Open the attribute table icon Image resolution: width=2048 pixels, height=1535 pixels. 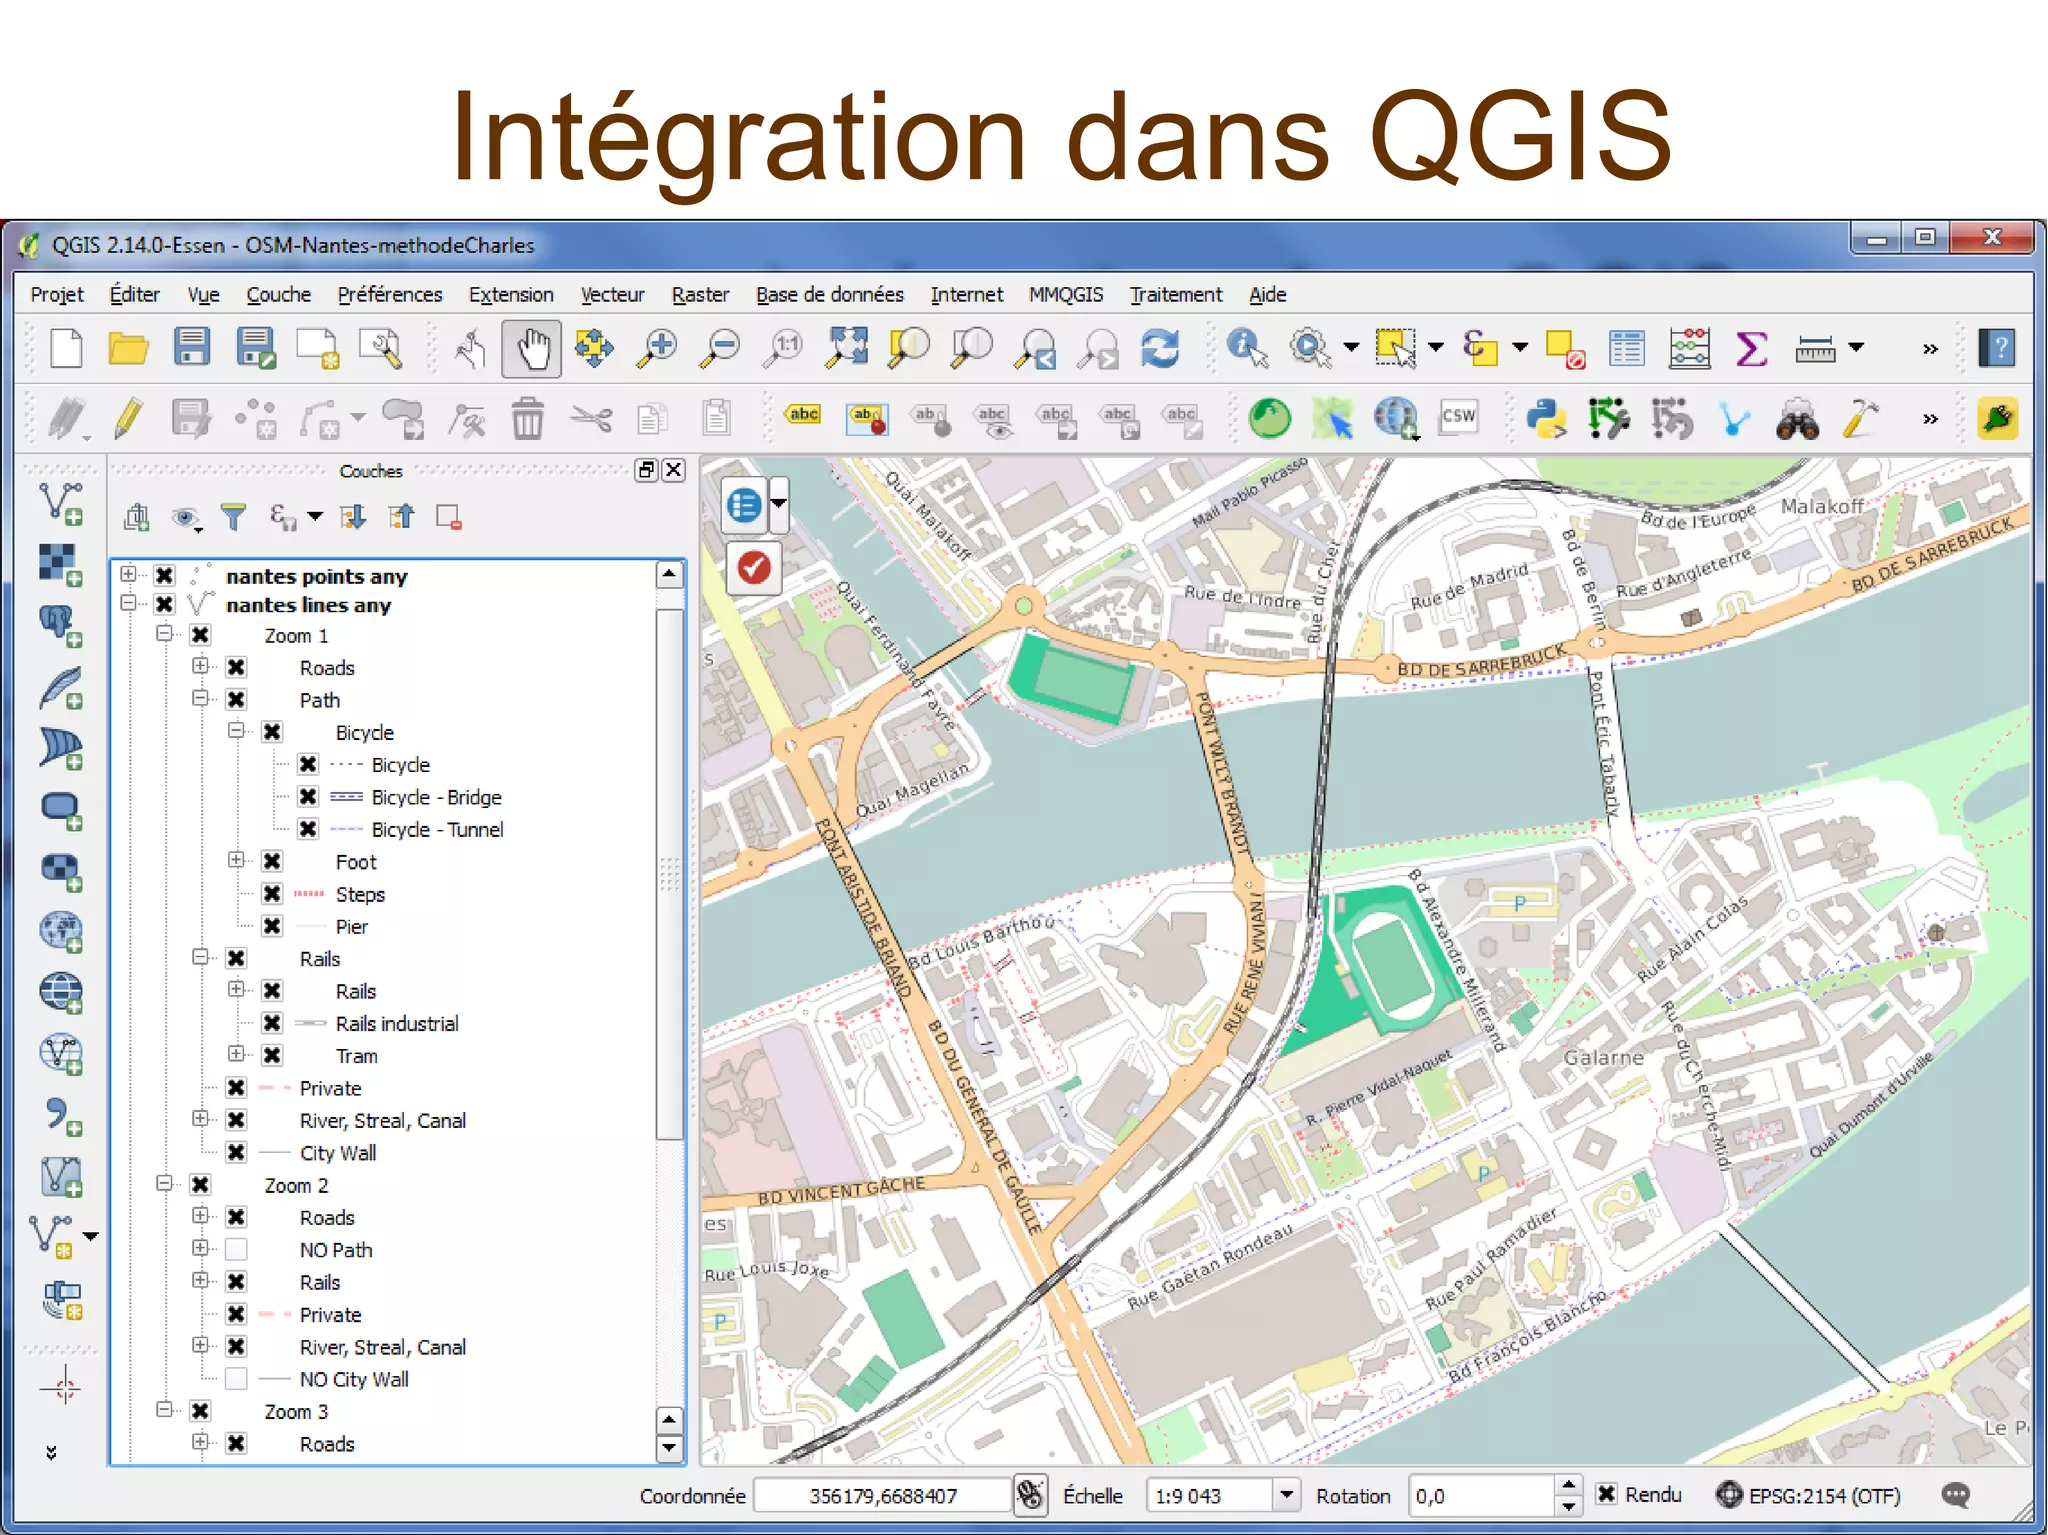1627,348
